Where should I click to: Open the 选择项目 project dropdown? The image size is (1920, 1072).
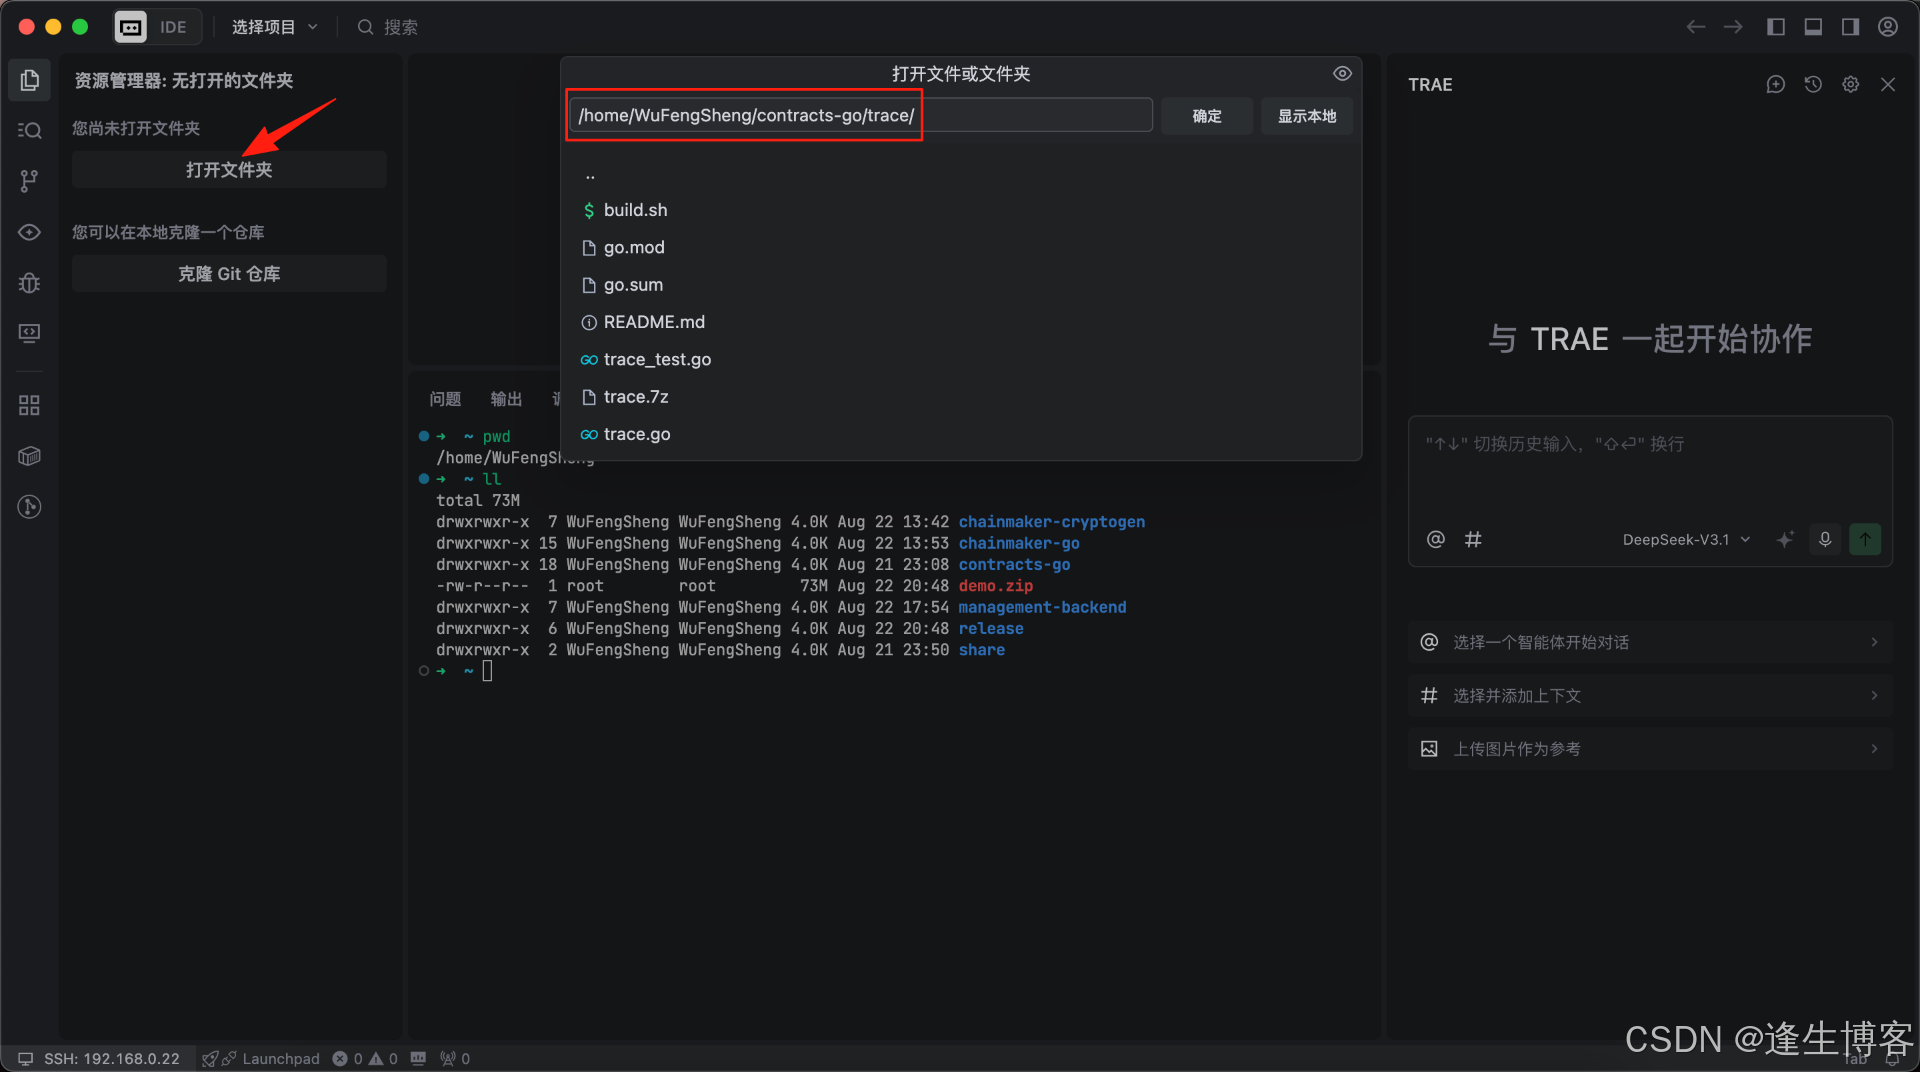coord(274,27)
